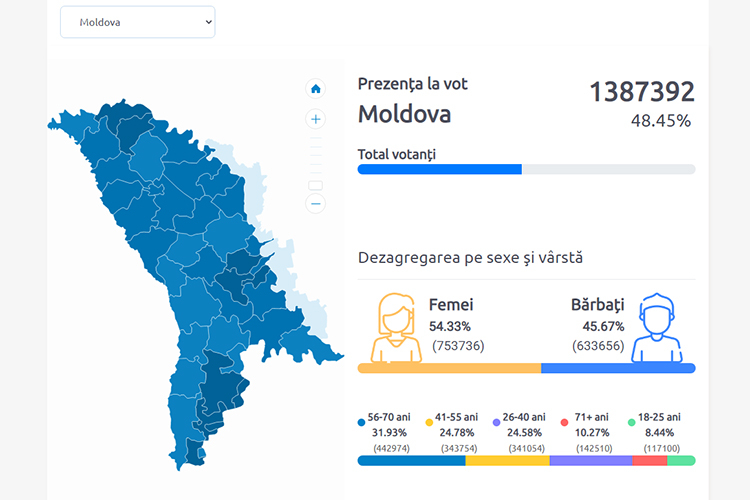Click the map home reset icon
Image resolution: width=750 pixels, height=500 pixels.
click(x=316, y=89)
